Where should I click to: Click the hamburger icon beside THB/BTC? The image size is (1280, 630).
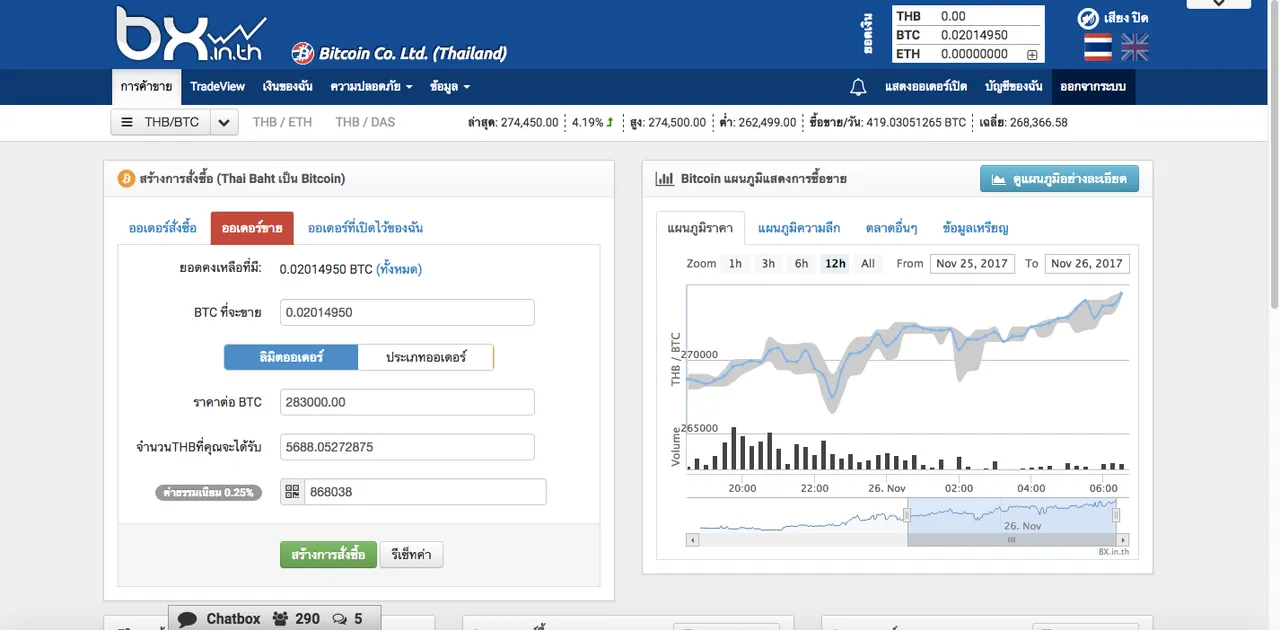tap(127, 122)
